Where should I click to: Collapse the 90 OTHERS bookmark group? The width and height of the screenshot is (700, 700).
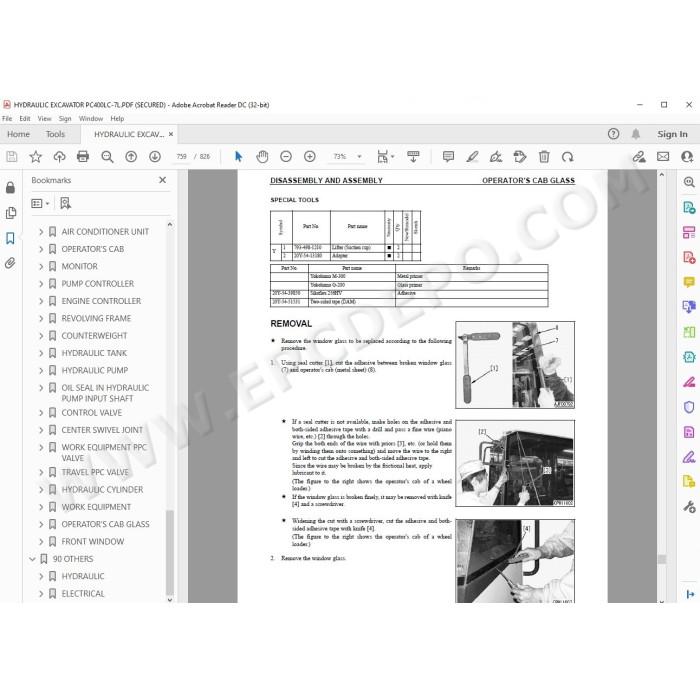[x=32, y=559]
